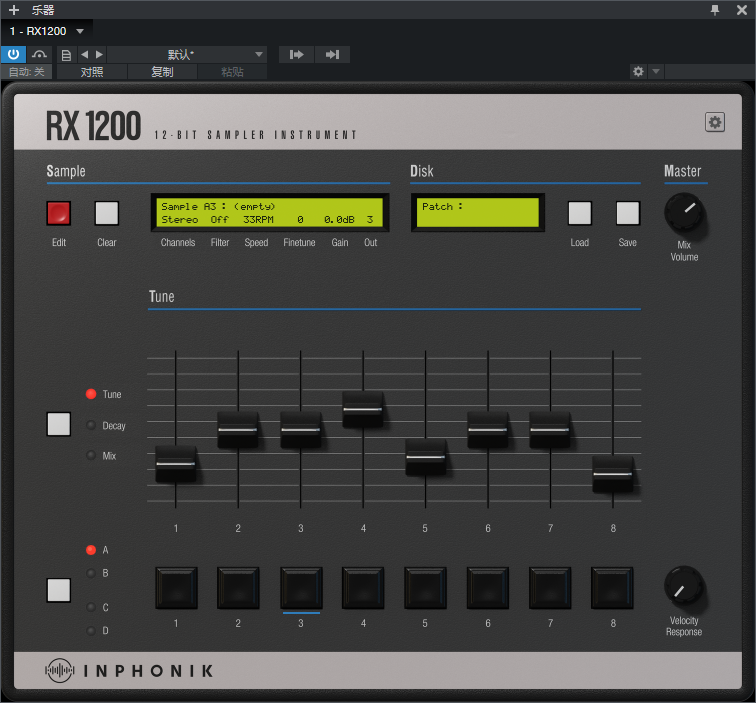Click the Inphonik waveform logo
The height and width of the screenshot is (703, 756).
click(x=60, y=670)
